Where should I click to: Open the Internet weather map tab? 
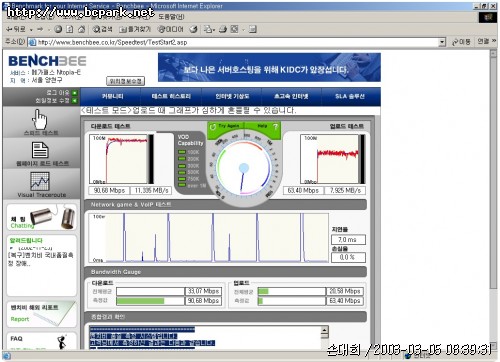click(x=232, y=96)
